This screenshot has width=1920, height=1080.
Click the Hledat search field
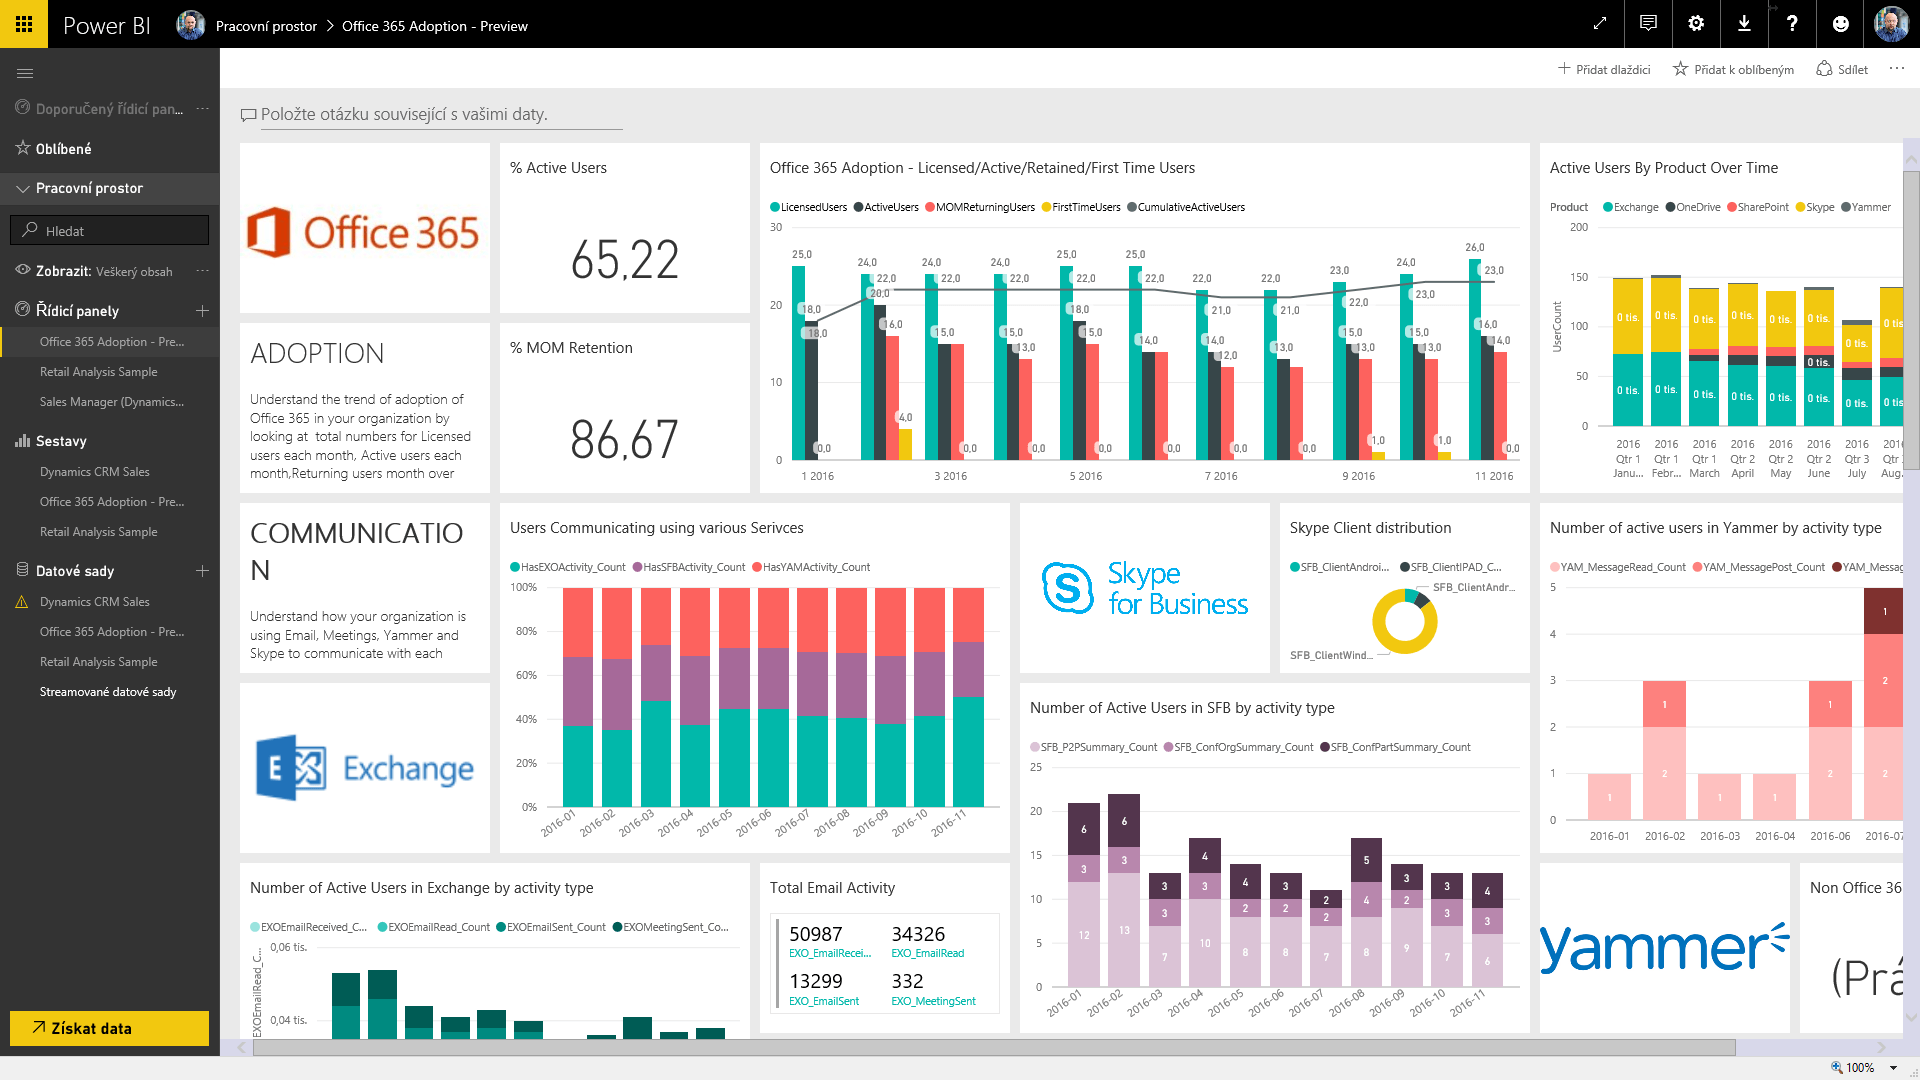[110, 230]
